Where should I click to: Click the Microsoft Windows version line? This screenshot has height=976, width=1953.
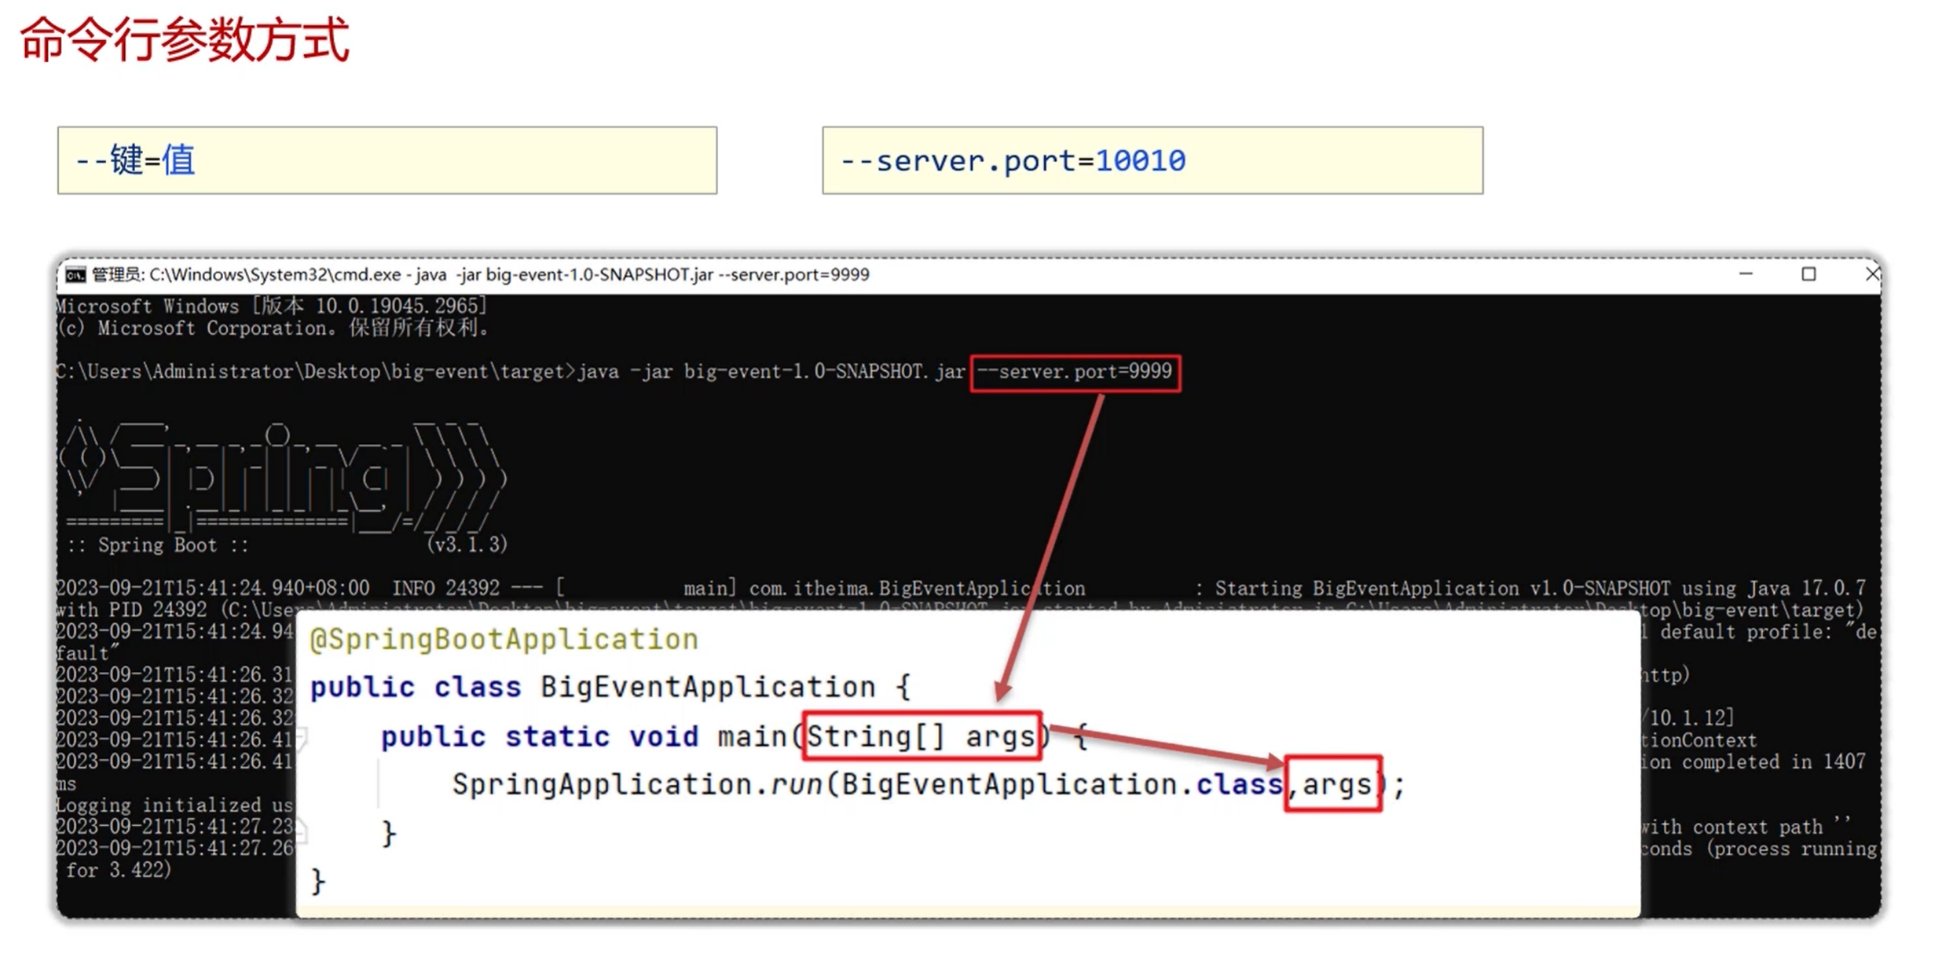272,306
